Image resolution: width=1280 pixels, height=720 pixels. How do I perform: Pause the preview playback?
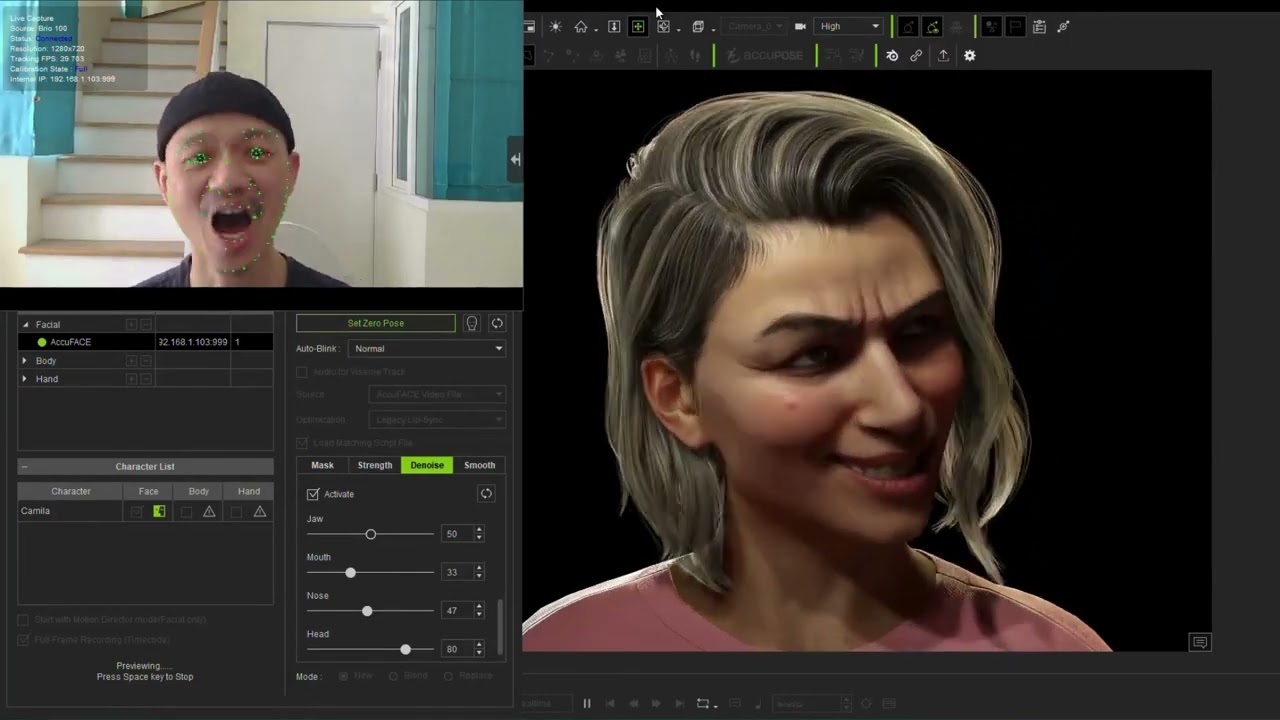click(x=587, y=704)
